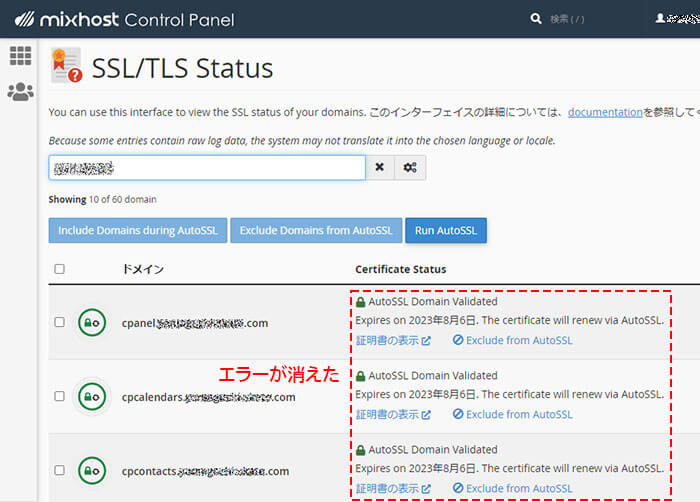Image resolution: width=700 pixels, height=502 pixels.
Task: Open the documentation link
Action: tap(605, 112)
